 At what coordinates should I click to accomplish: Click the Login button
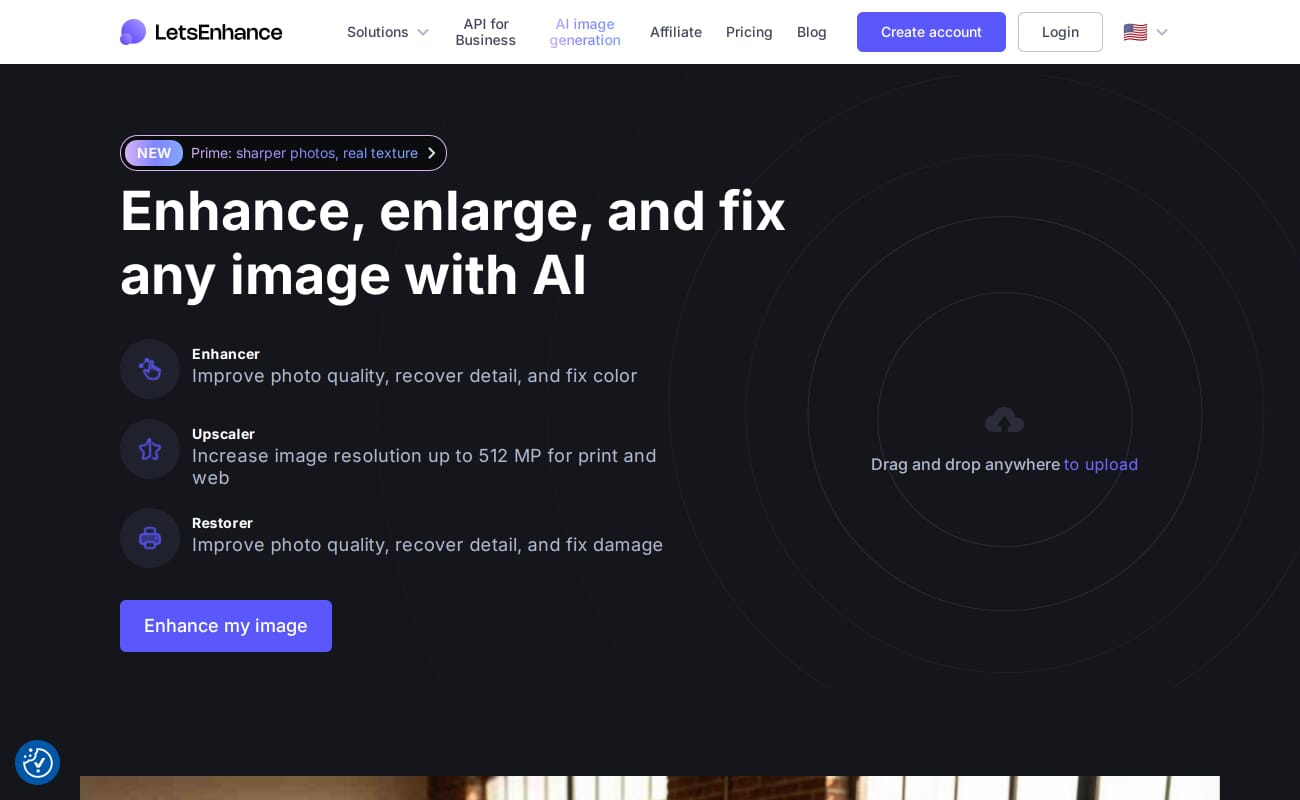(x=1060, y=32)
